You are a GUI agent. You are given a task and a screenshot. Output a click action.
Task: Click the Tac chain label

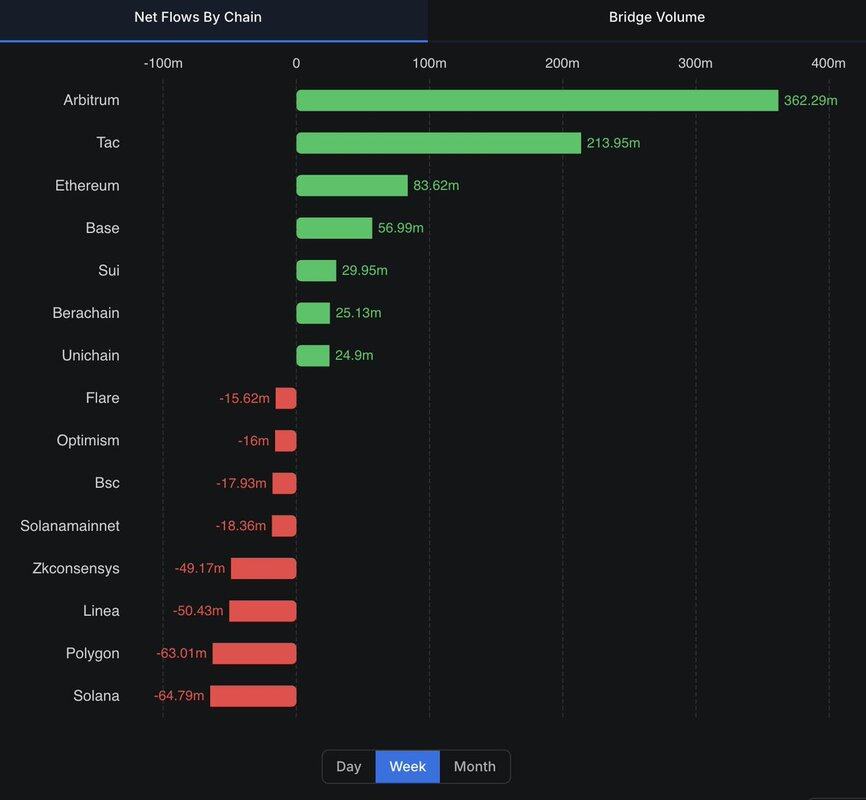(108, 143)
